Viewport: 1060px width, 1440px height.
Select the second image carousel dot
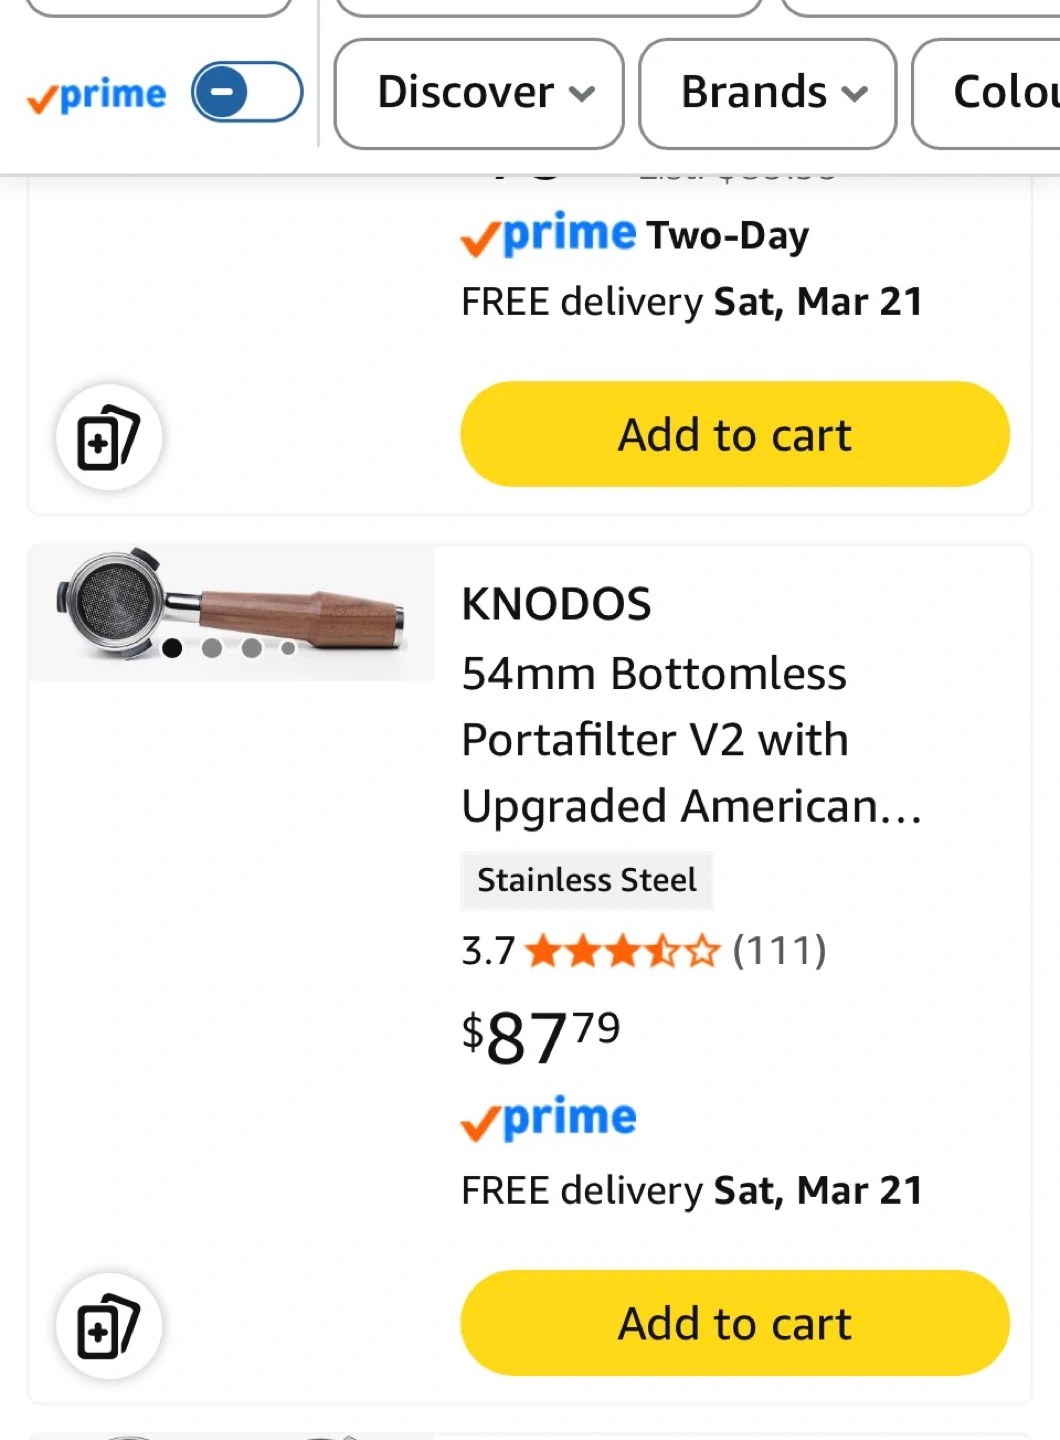tap(212, 648)
